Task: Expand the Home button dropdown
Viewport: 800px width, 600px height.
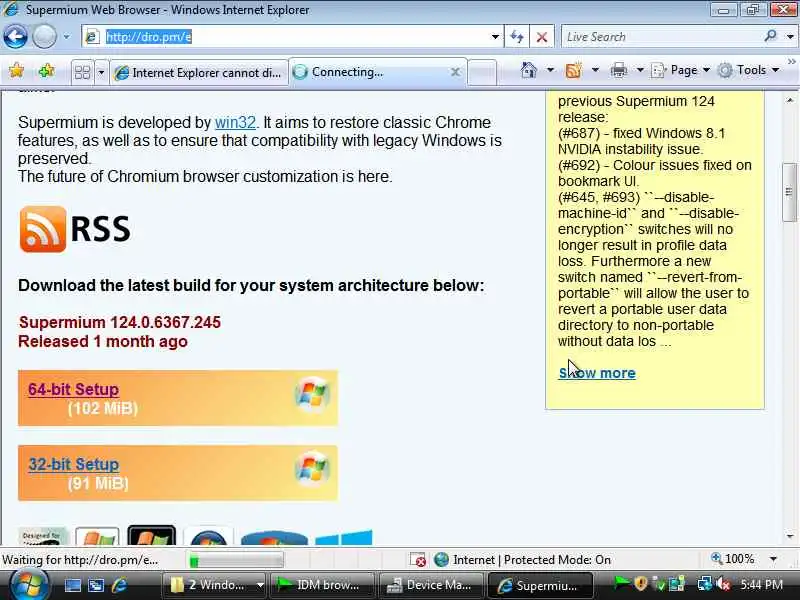Action: point(550,70)
